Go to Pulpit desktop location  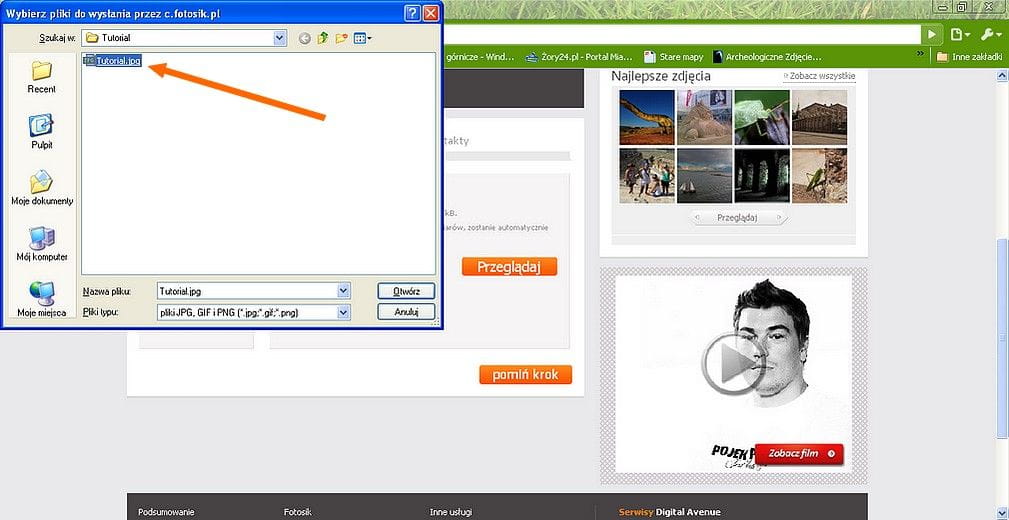[41, 132]
